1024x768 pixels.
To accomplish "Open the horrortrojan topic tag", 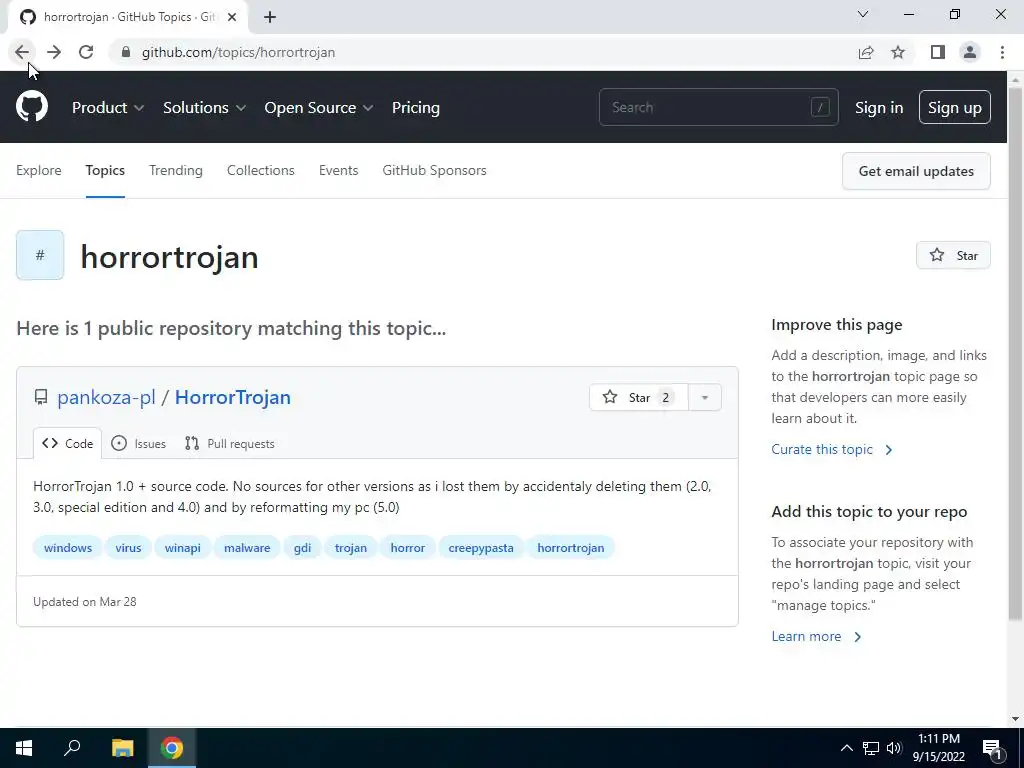I will pos(571,548).
